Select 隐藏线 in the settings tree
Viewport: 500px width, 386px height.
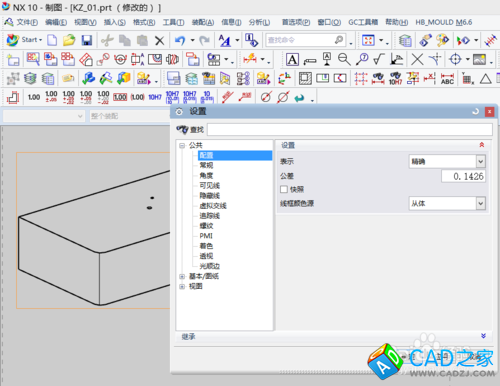(210, 196)
